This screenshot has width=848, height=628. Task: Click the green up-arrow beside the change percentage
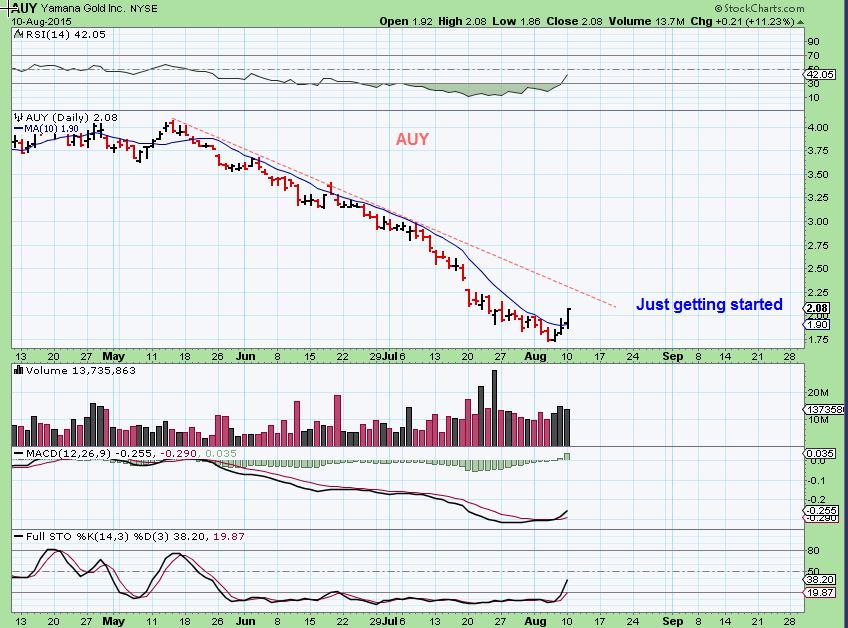point(800,22)
